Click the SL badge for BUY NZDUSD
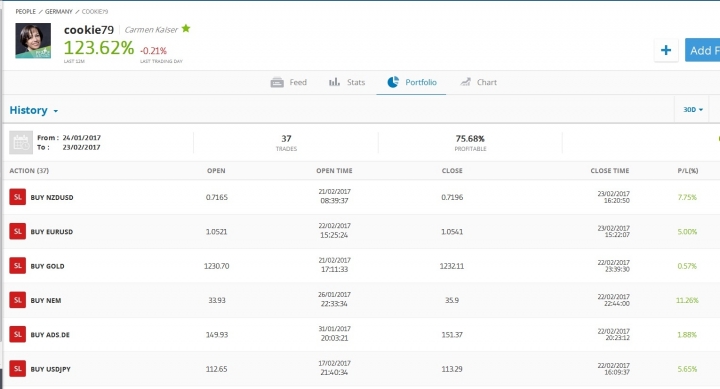Viewport: 720px width, 389px height. (x=17, y=197)
